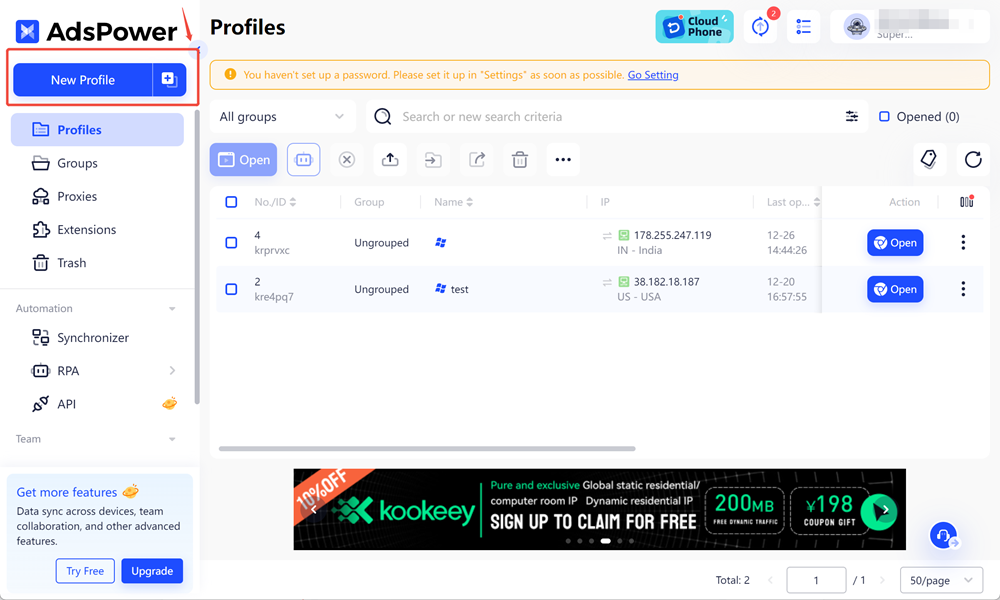Click the export upload toolbar icon
1000x600 pixels.
tap(390, 159)
